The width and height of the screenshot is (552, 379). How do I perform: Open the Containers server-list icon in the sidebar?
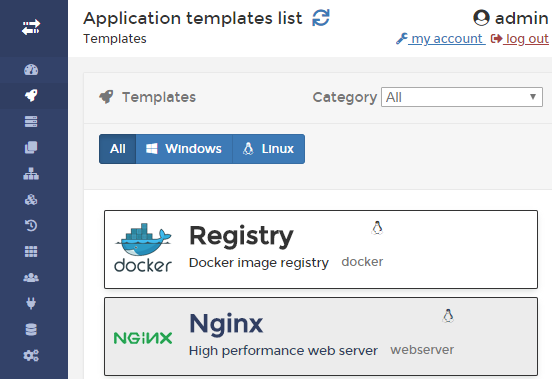[x=31, y=121]
